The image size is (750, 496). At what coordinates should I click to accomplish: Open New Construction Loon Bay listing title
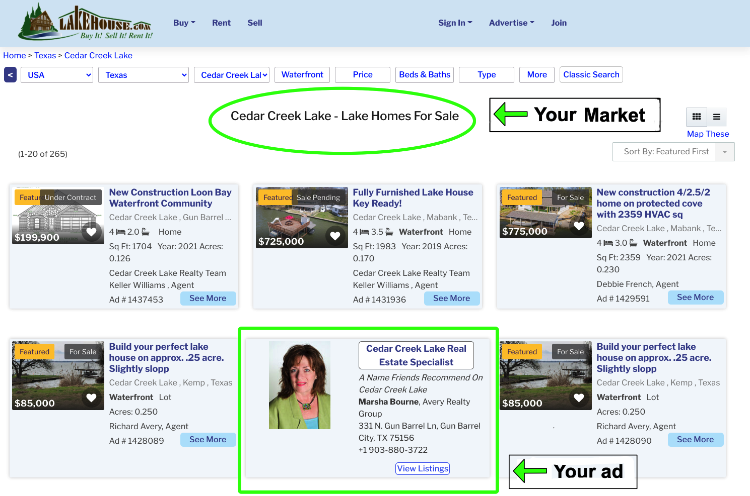click(170, 198)
